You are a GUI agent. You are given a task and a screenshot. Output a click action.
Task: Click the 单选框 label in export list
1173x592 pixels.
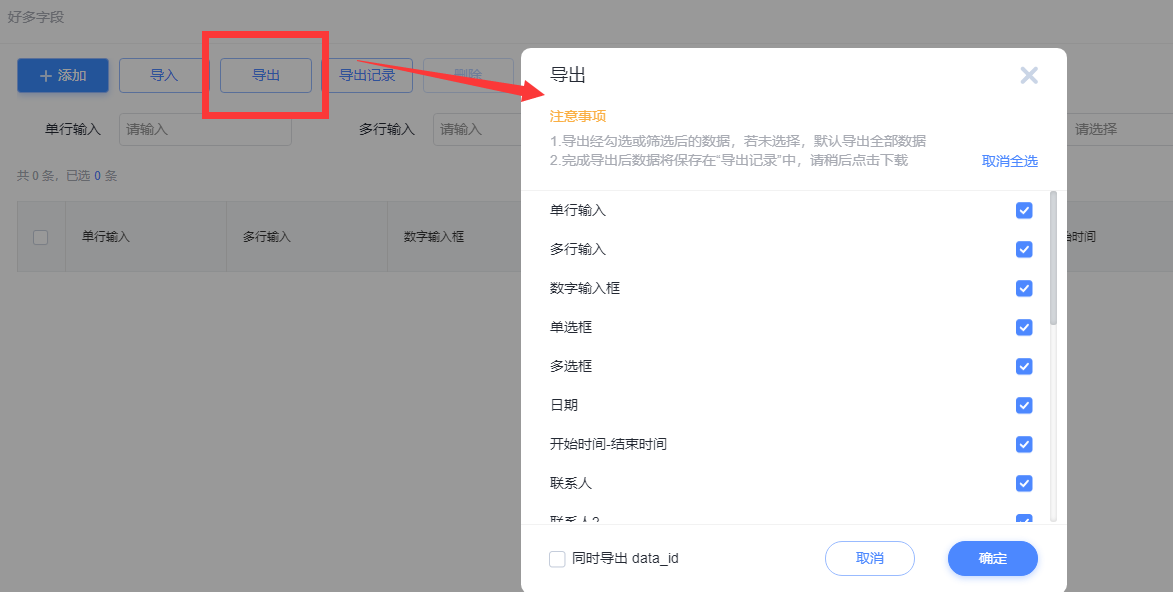(x=571, y=327)
